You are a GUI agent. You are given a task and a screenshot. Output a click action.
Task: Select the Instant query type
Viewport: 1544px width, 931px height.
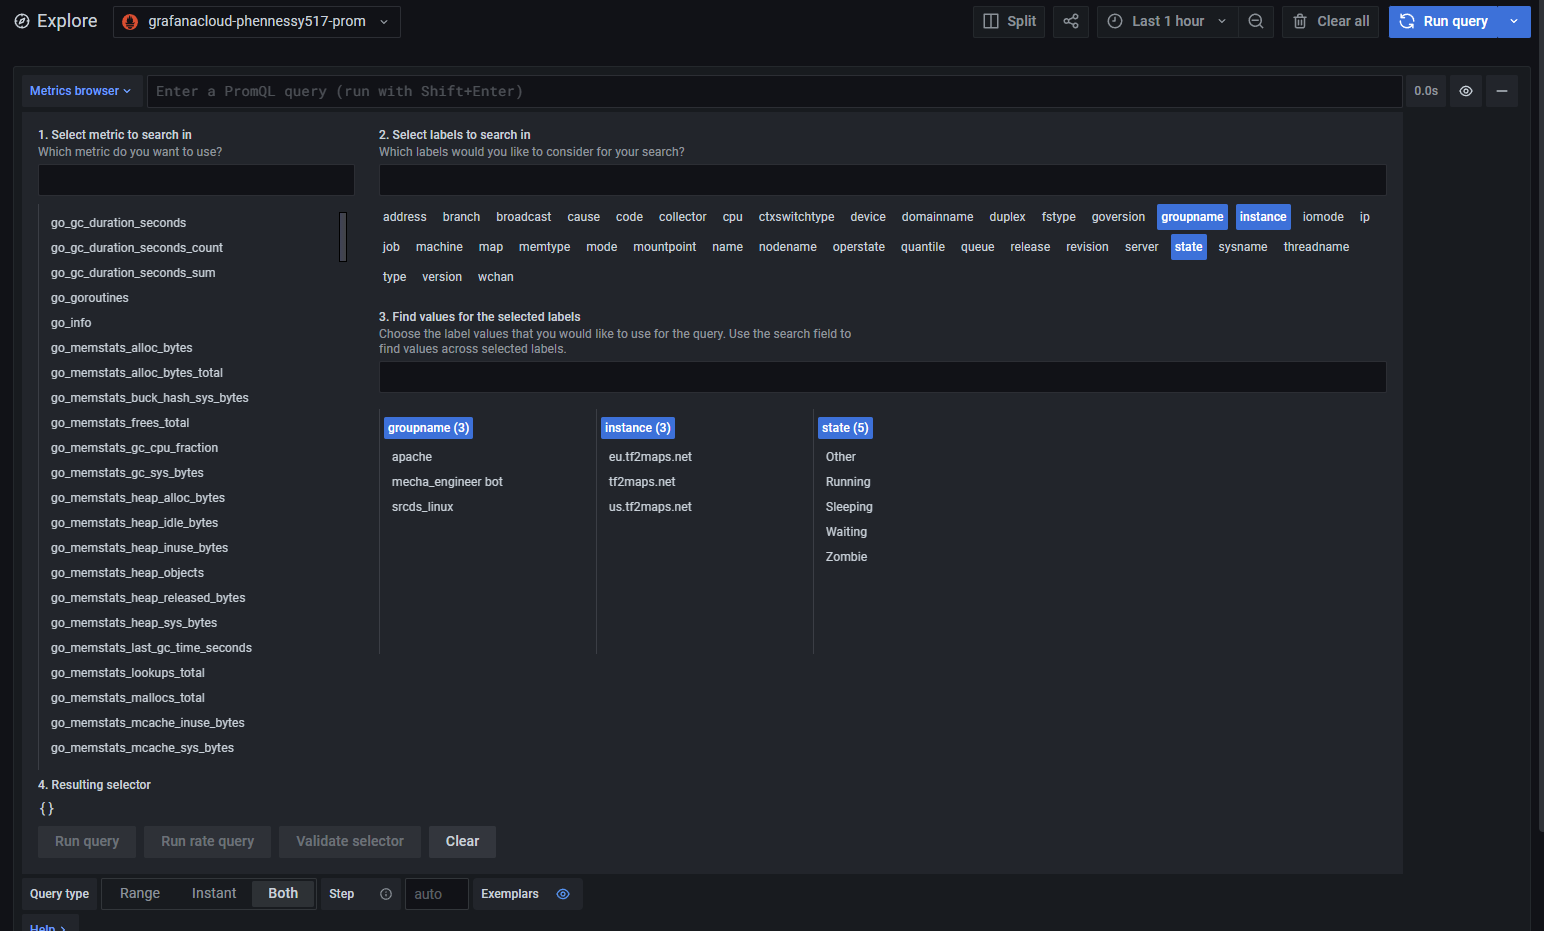[214, 893]
